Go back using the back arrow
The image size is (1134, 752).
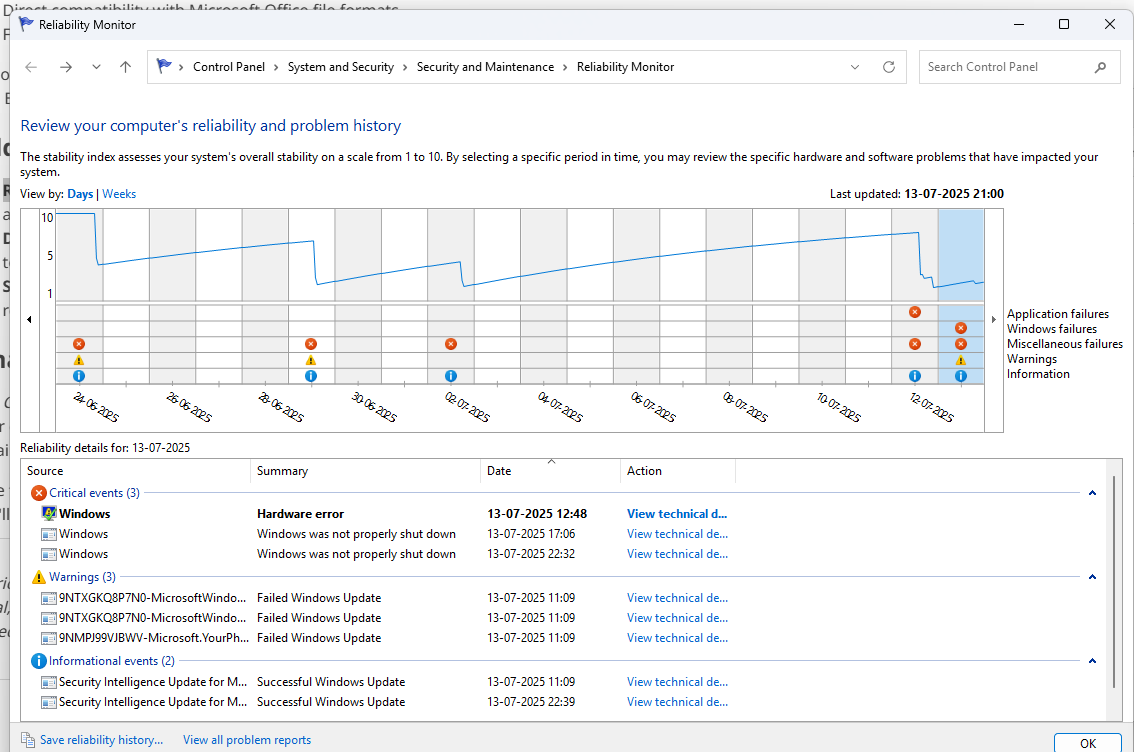31,67
